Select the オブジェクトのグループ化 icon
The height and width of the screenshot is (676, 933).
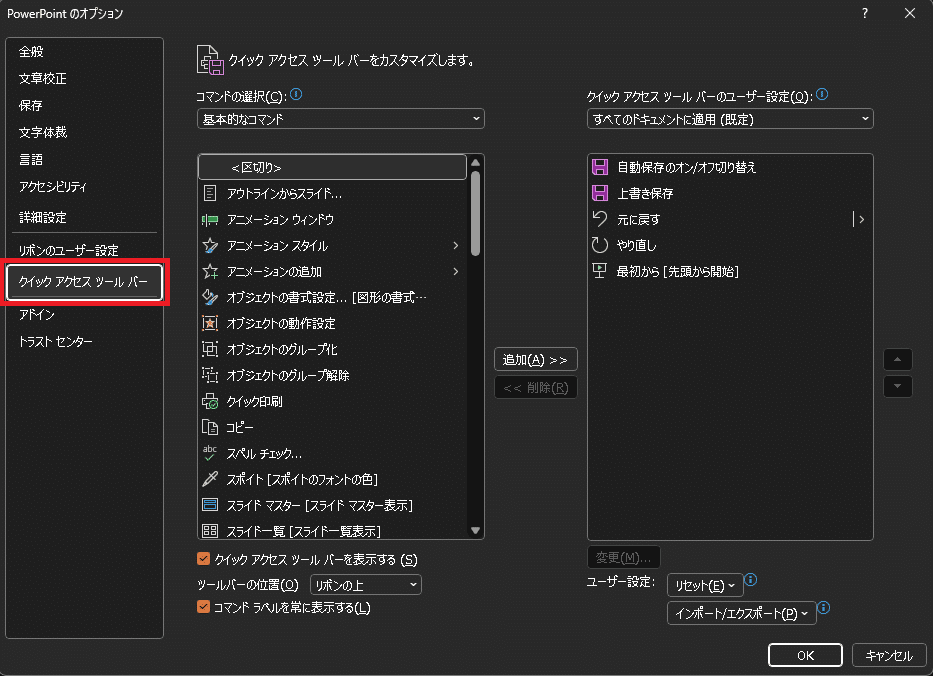(x=209, y=349)
